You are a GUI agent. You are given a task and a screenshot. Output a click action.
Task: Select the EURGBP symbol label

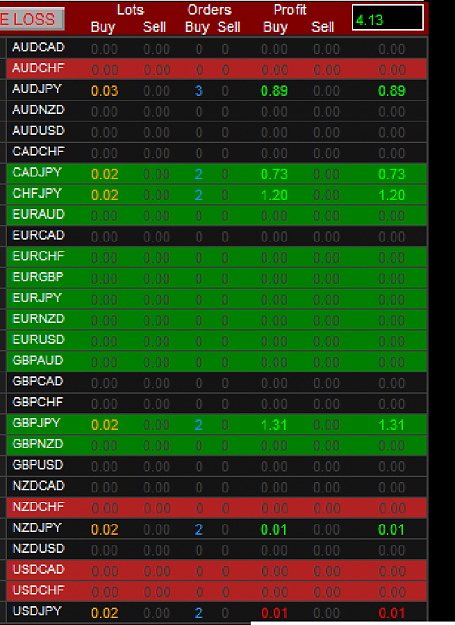click(x=38, y=277)
